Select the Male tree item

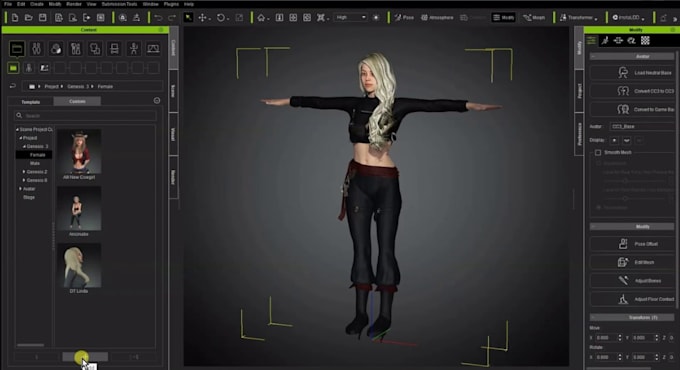click(x=35, y=164)
